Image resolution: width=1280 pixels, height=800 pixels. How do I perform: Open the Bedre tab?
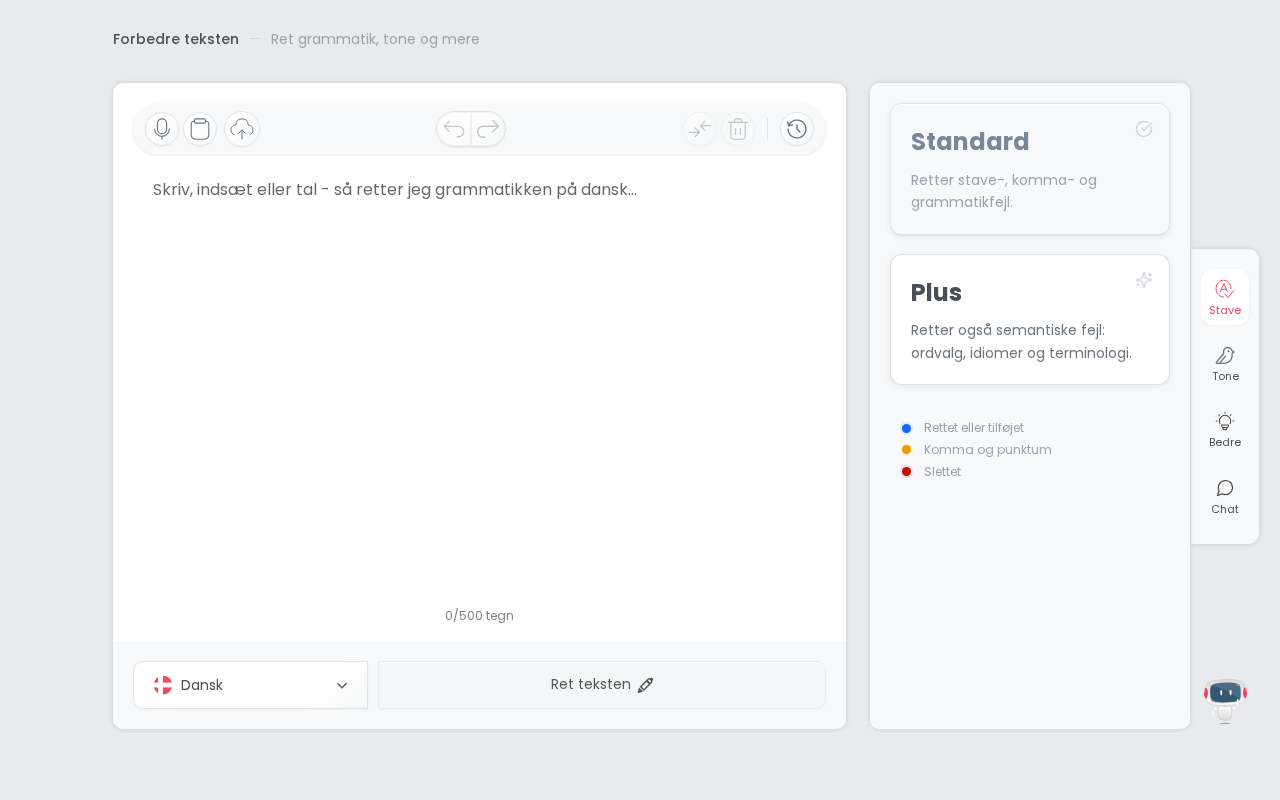pos(1225,429)
